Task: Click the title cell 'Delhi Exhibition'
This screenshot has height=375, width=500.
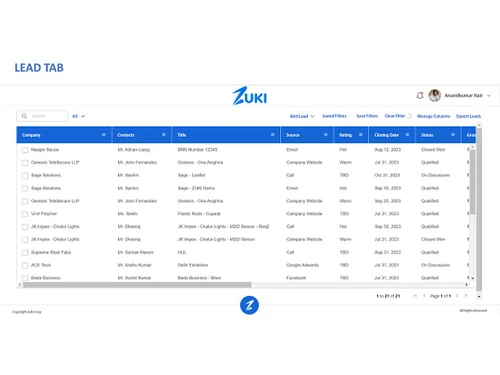Action: point(193,265)
